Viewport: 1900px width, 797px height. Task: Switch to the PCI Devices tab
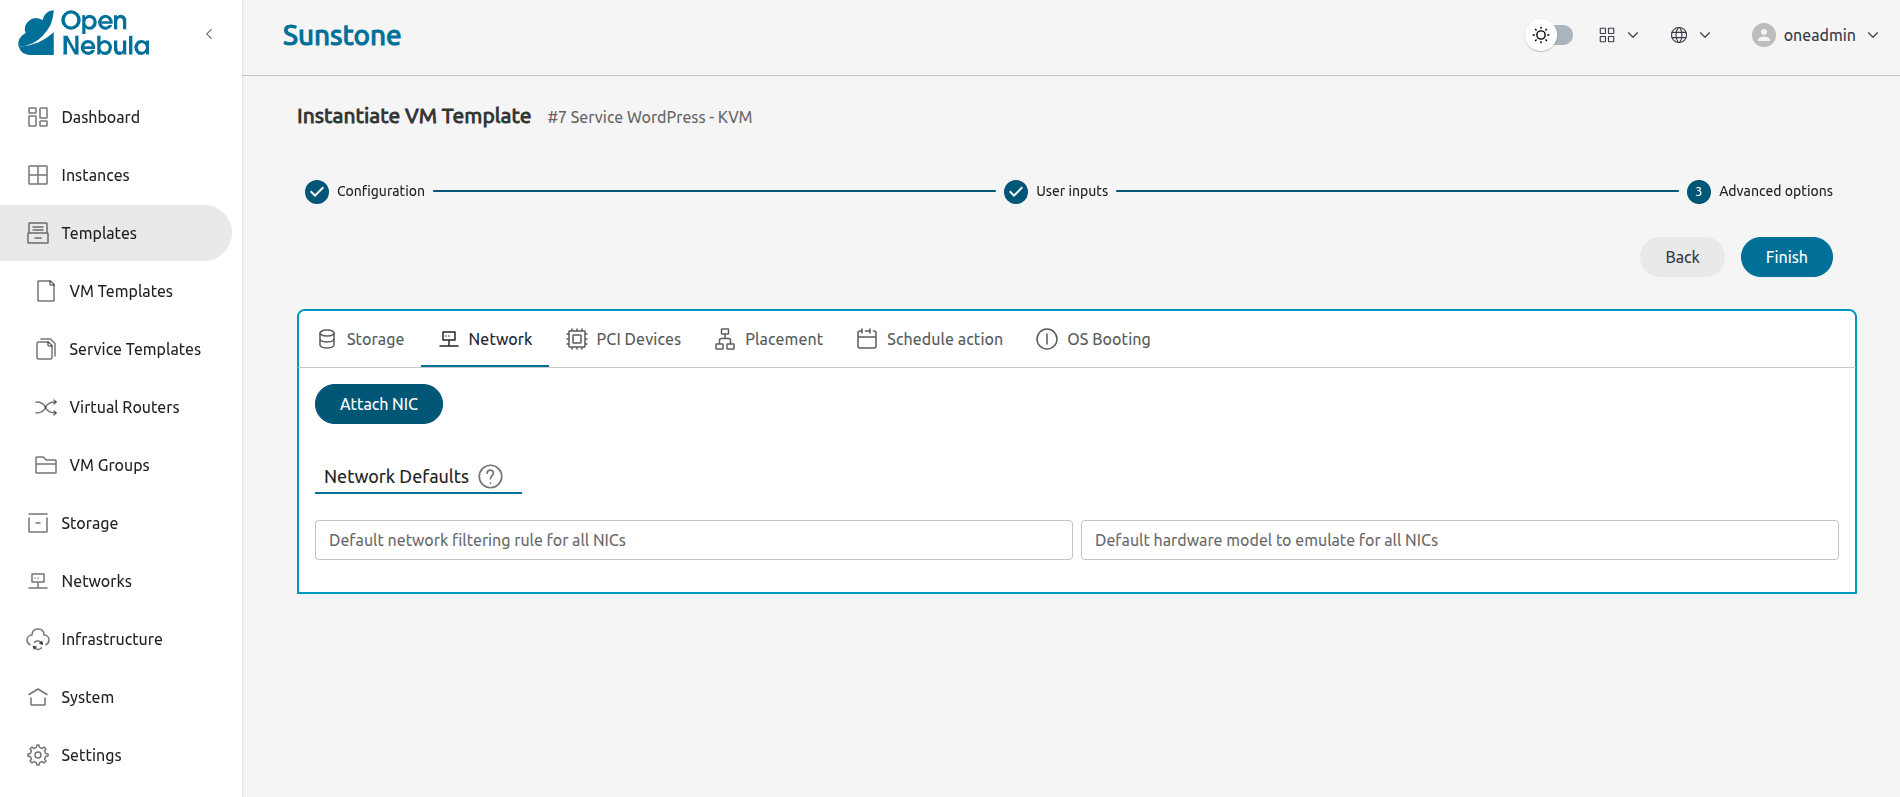click(624, 339)
